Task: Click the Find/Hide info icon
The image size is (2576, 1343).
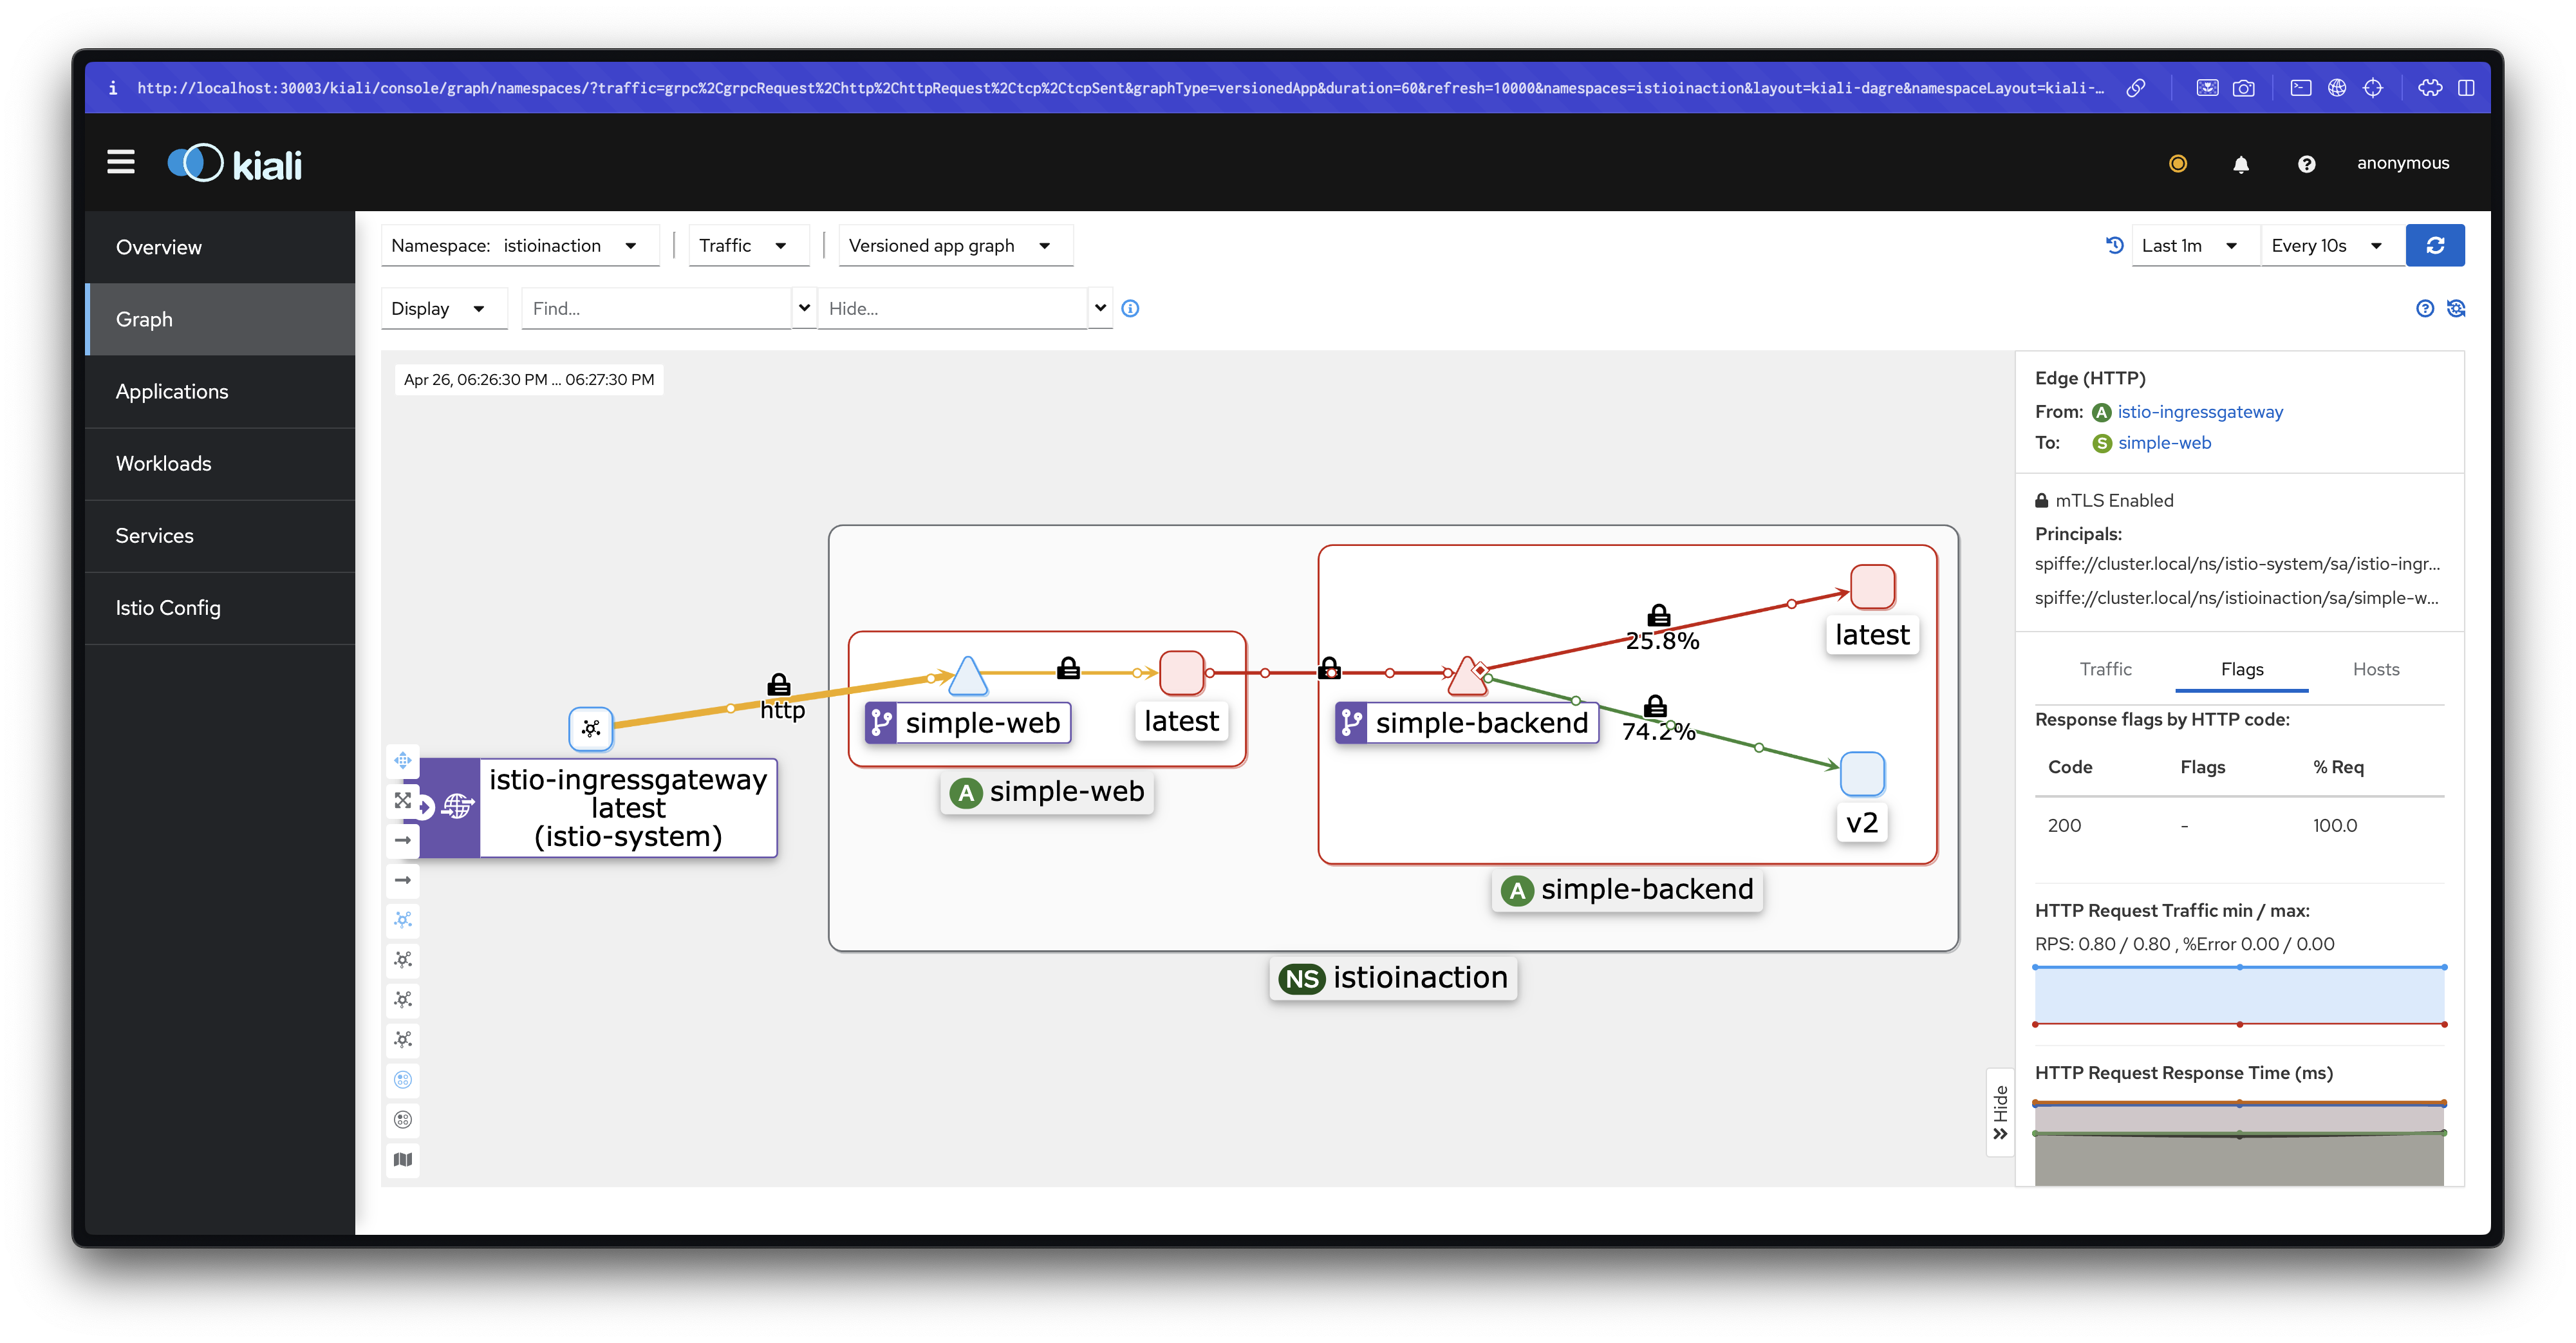Action: click(x=1130, y=308)
